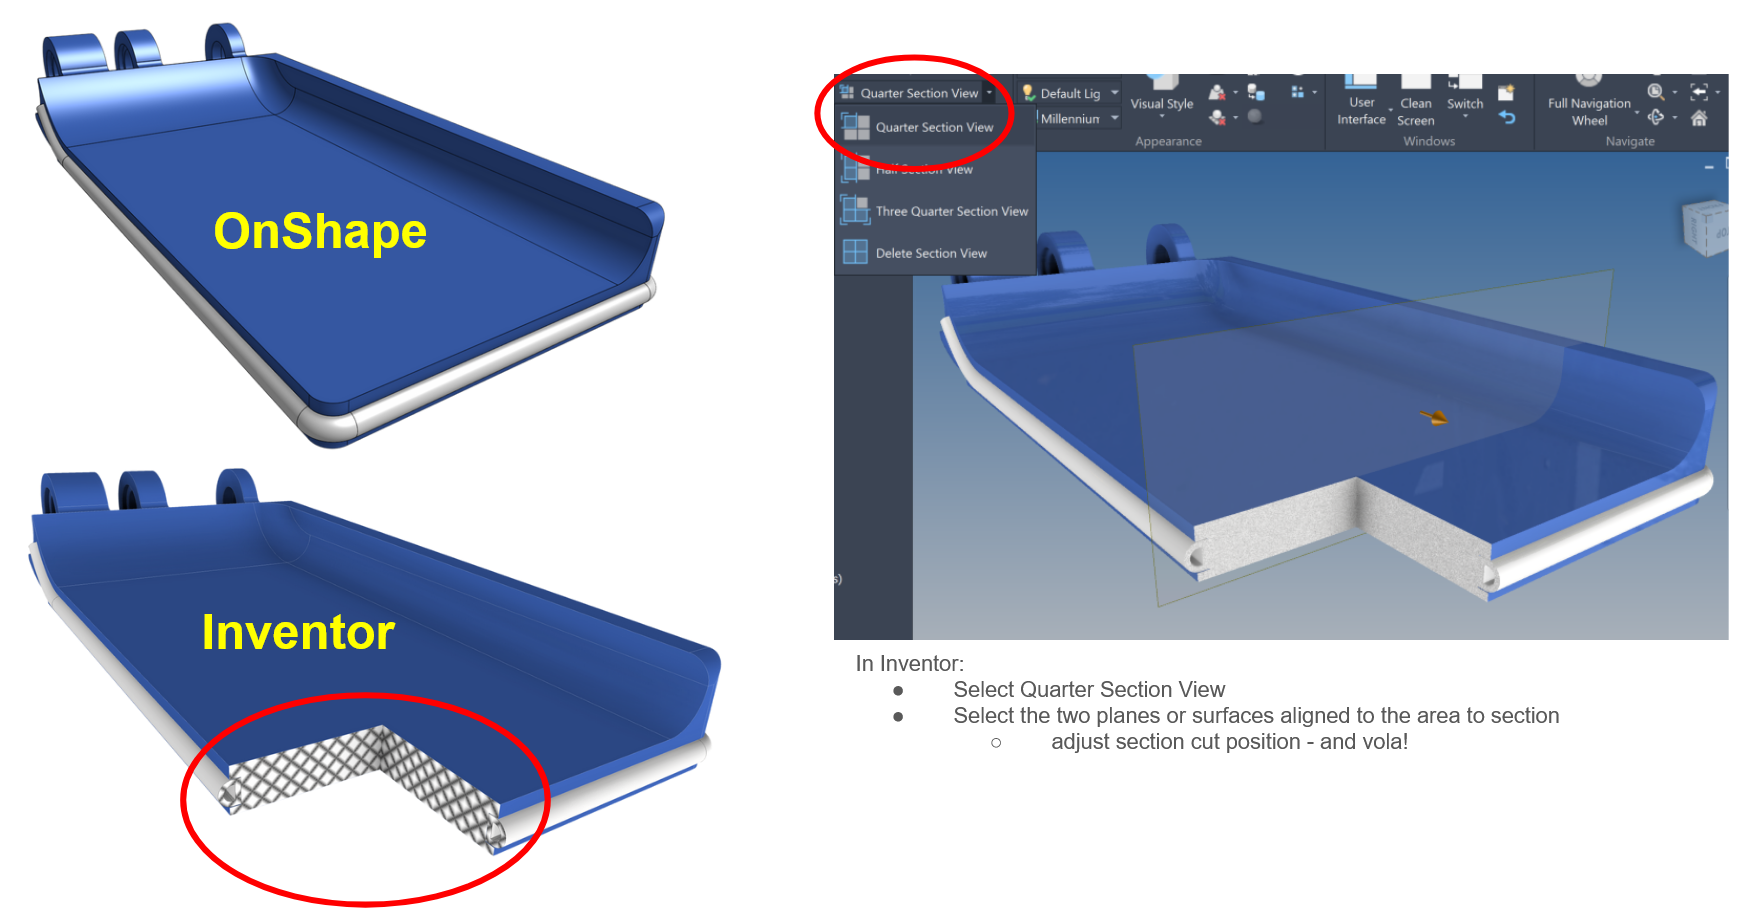Click the shadows icon in Appearance
This screenshot has height=911, width=1742.
click(1217, 93)
